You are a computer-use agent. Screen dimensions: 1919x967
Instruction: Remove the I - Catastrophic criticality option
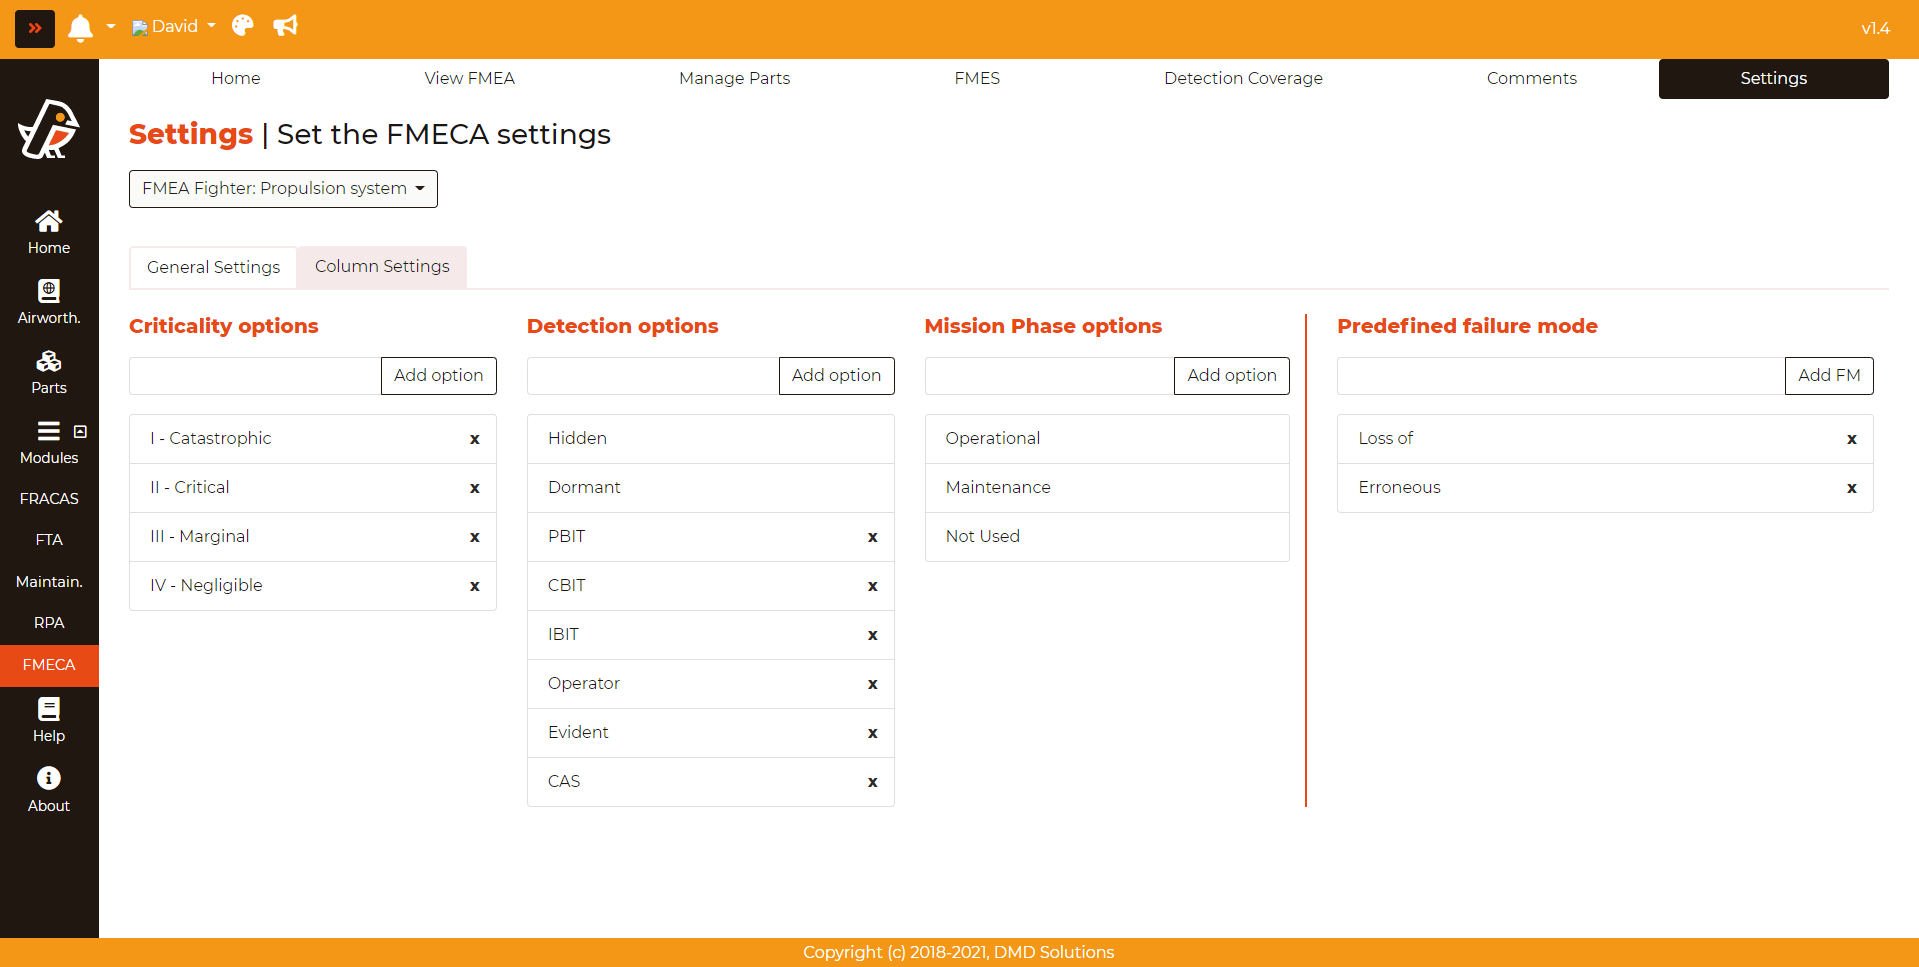[475, 439]
